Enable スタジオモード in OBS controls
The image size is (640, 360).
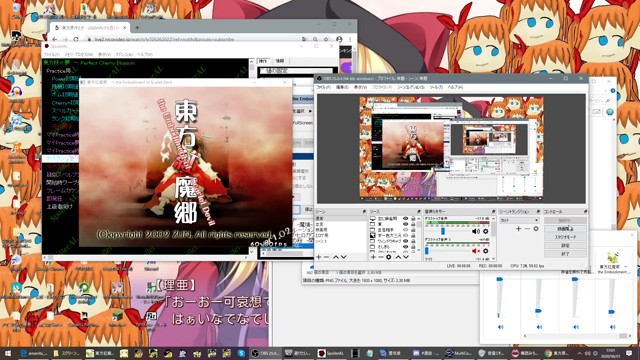565,237
